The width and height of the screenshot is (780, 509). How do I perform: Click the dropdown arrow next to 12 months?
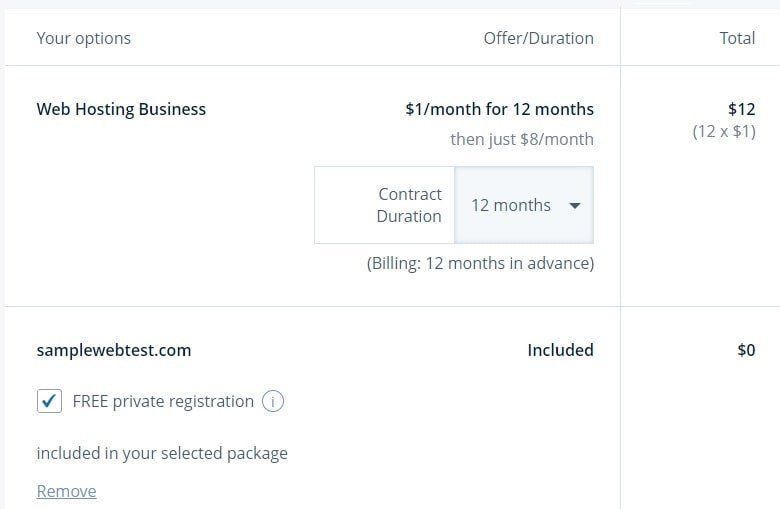[575, 205]
